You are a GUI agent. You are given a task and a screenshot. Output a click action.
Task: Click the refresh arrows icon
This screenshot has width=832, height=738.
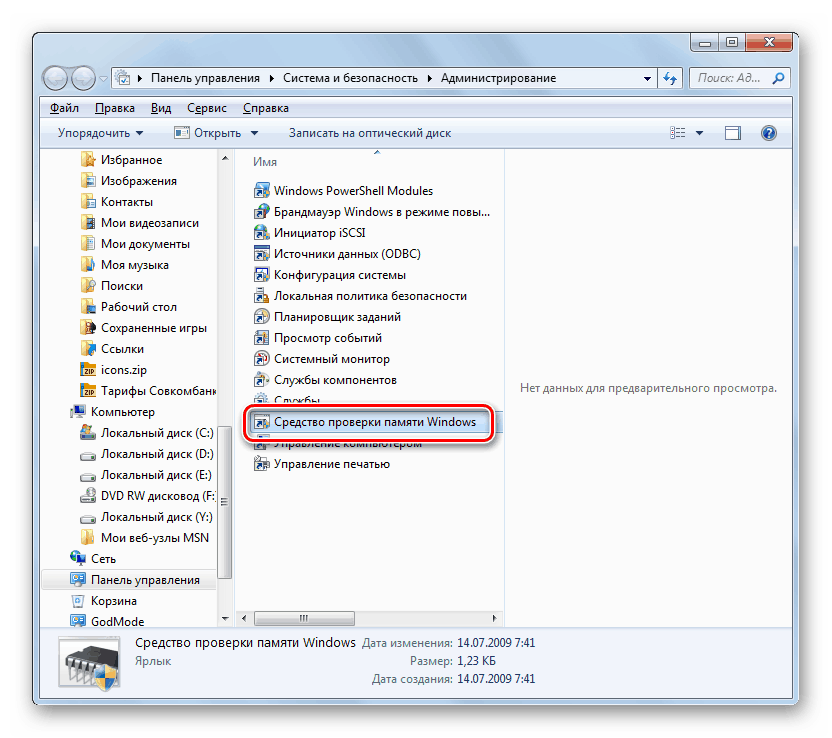pos(670,79)
